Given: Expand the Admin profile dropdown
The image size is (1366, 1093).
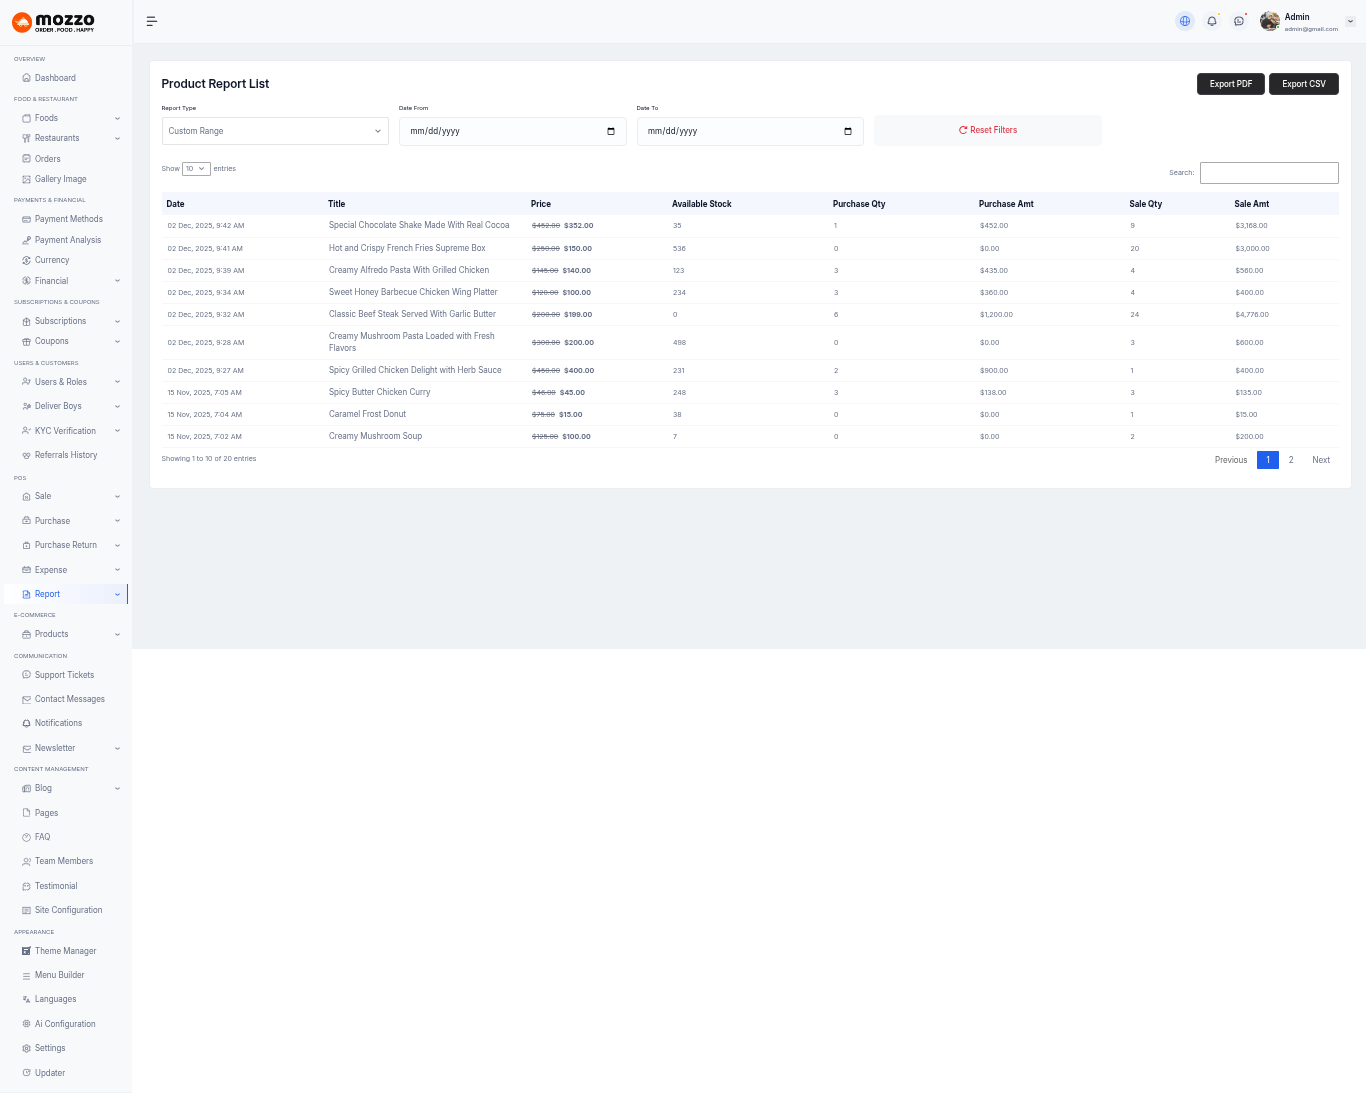Looking at the screenshot, I should click(1349, 21).
